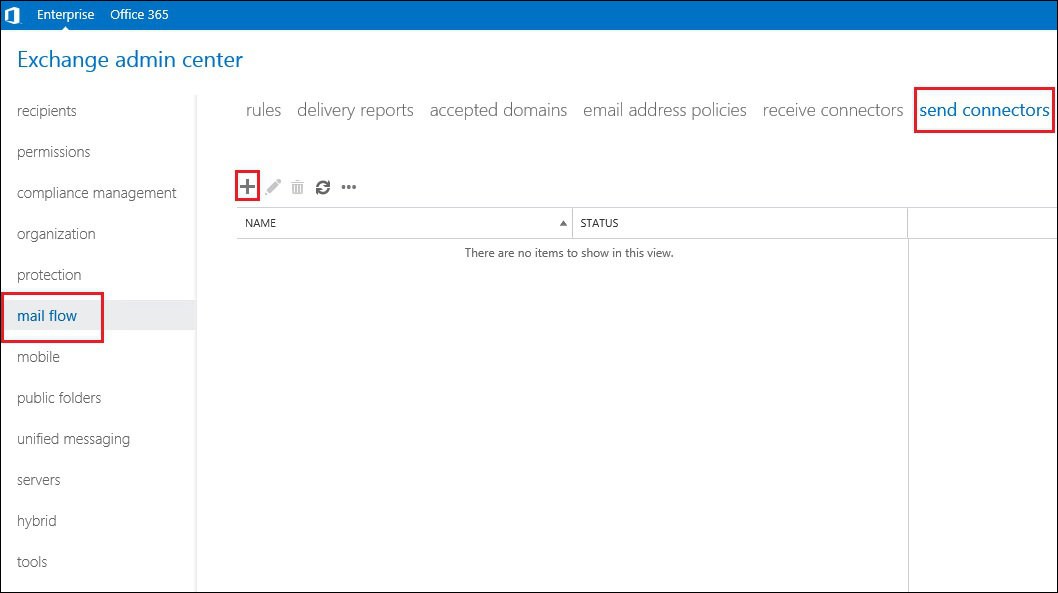Open the servers section
The width and height of the screenshot is (1058, 593).
click(x=38, y=480)
